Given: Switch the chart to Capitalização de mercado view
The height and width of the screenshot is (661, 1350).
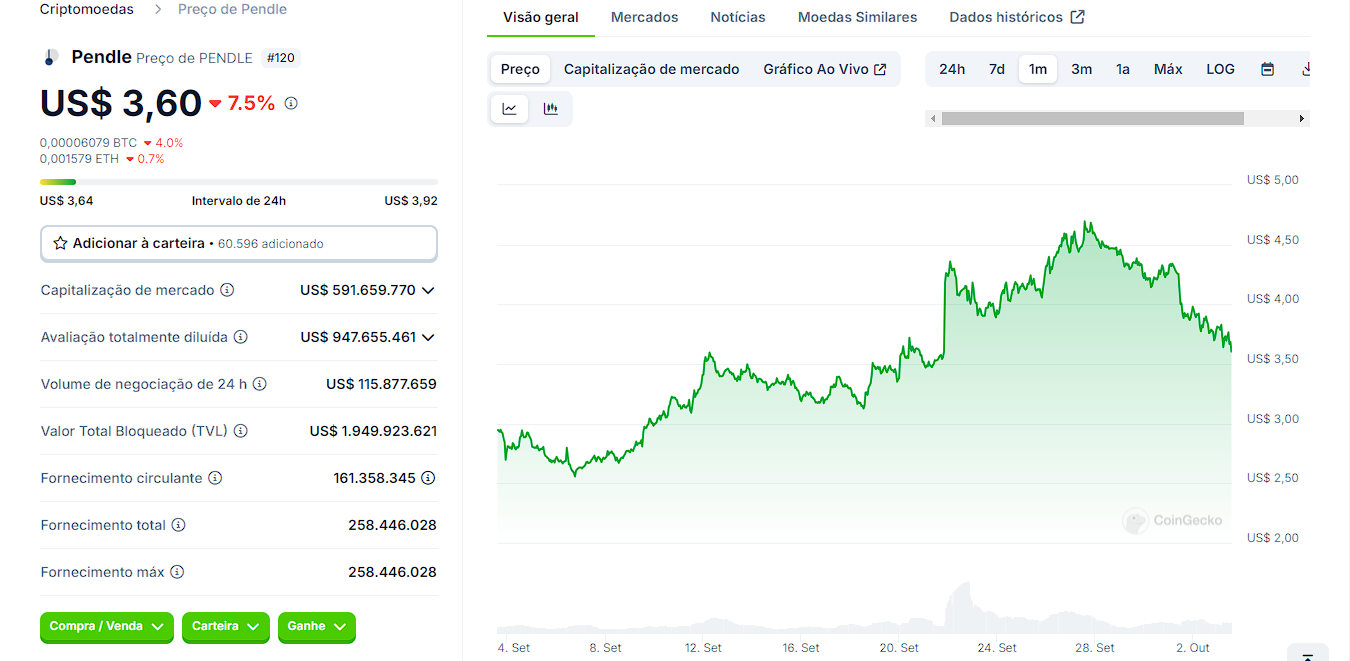Looking at the screenshot, I should [x=652, y=69].
